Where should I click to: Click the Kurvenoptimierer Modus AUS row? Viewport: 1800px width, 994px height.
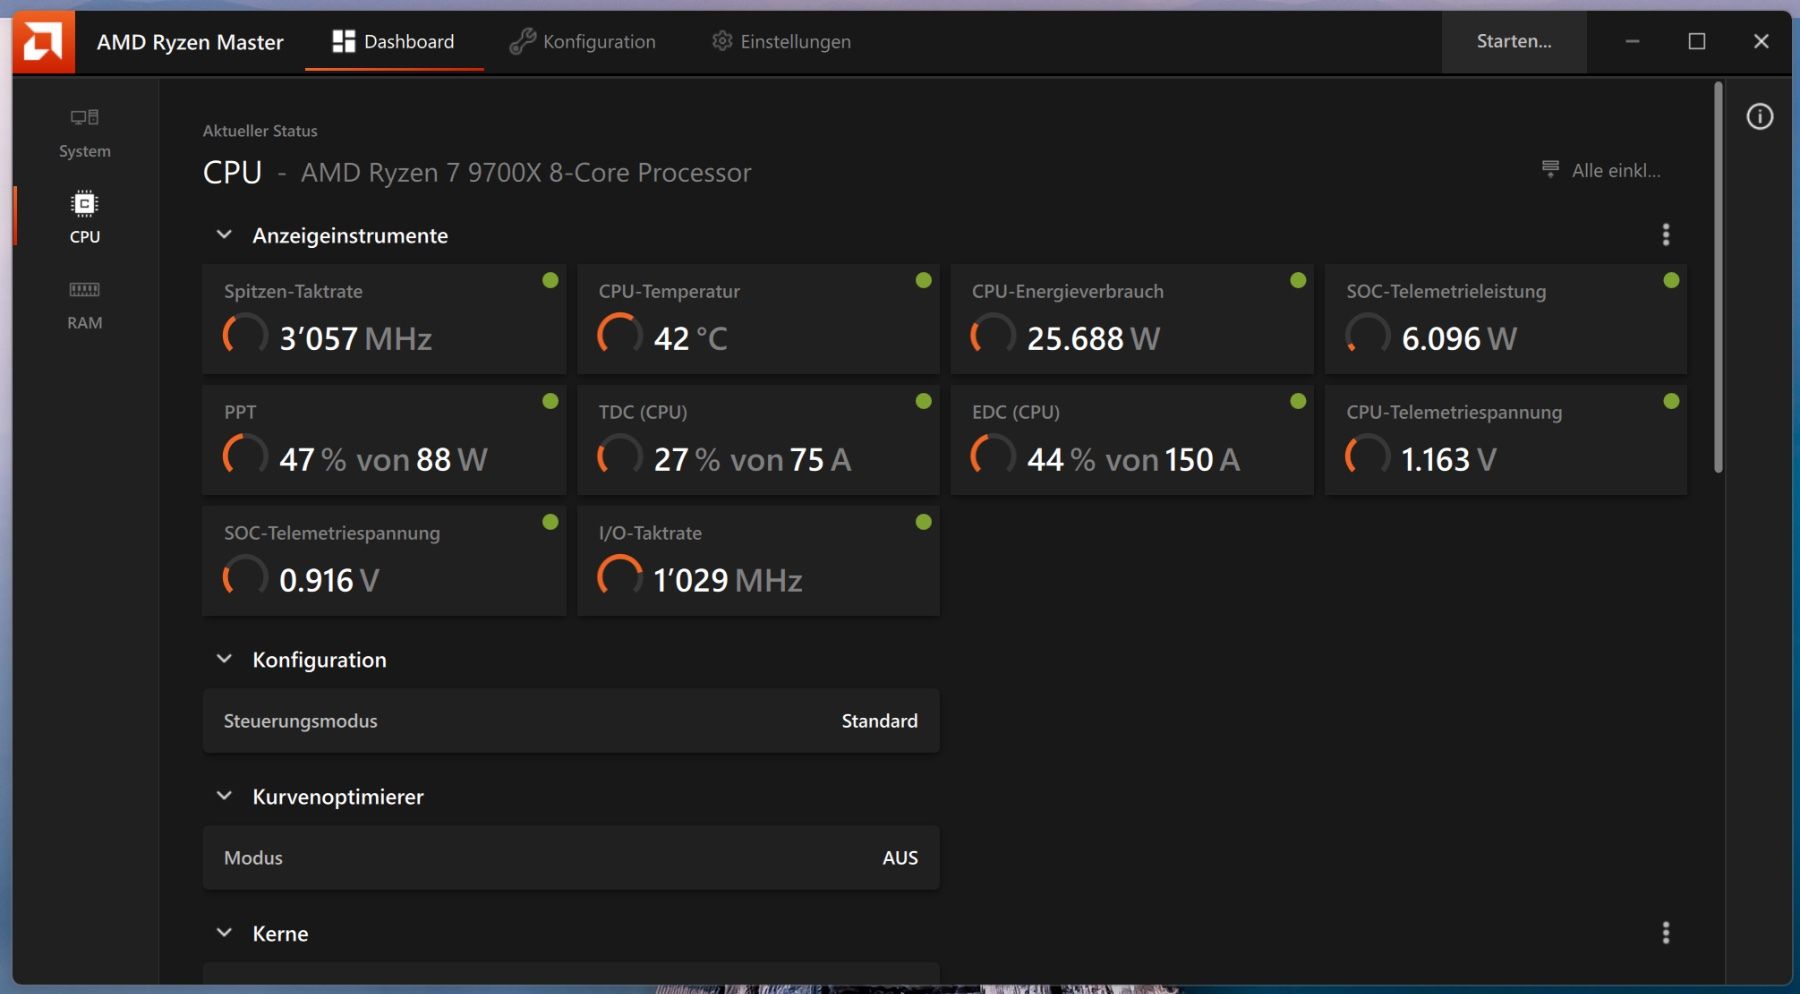(571, 858)
